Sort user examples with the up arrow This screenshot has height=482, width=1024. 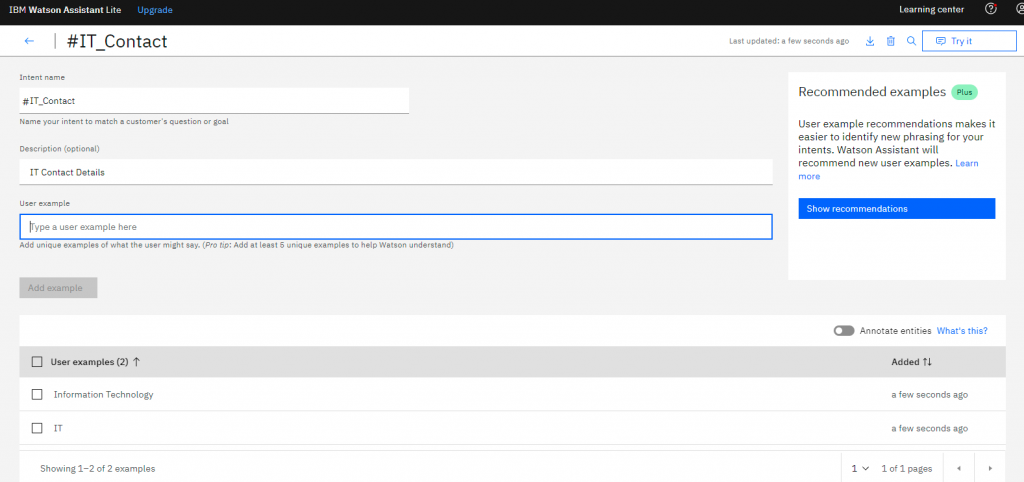(136, 362)
